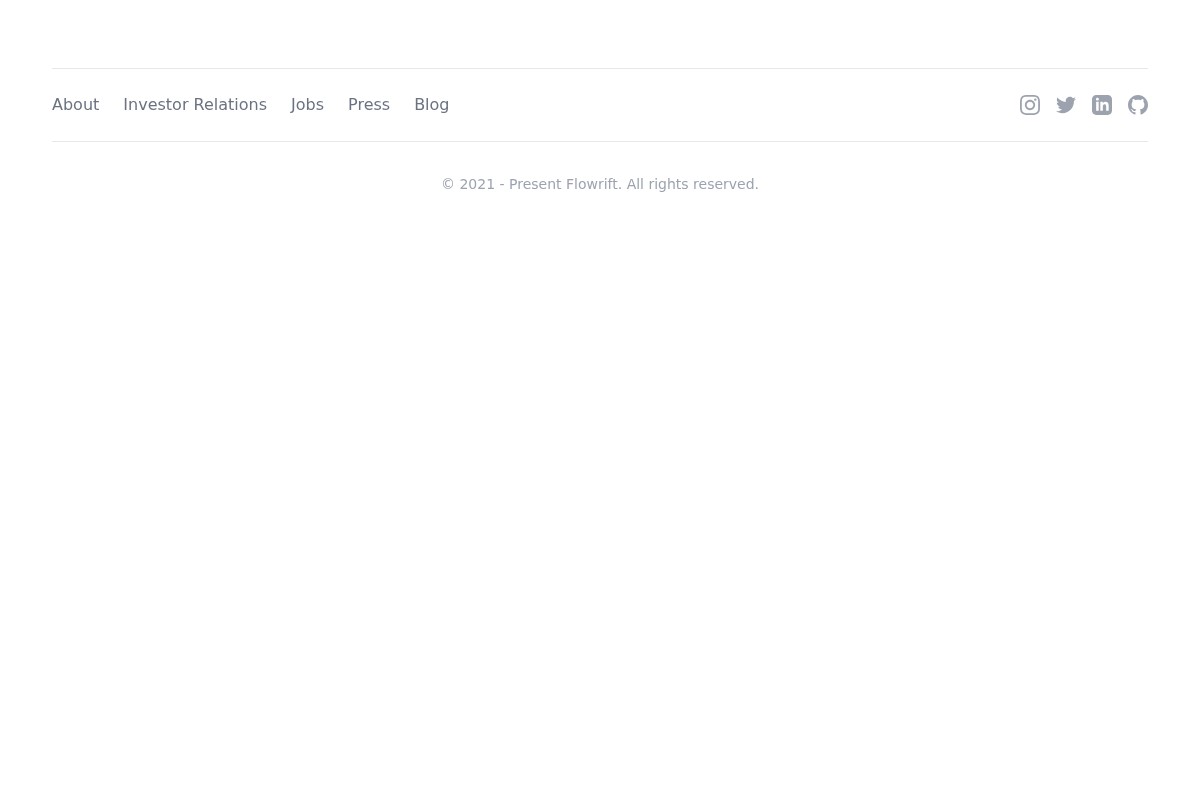Choose Blog from the footer navigation
Screen dimensions: 1200x800
click(x=431, y=104)
